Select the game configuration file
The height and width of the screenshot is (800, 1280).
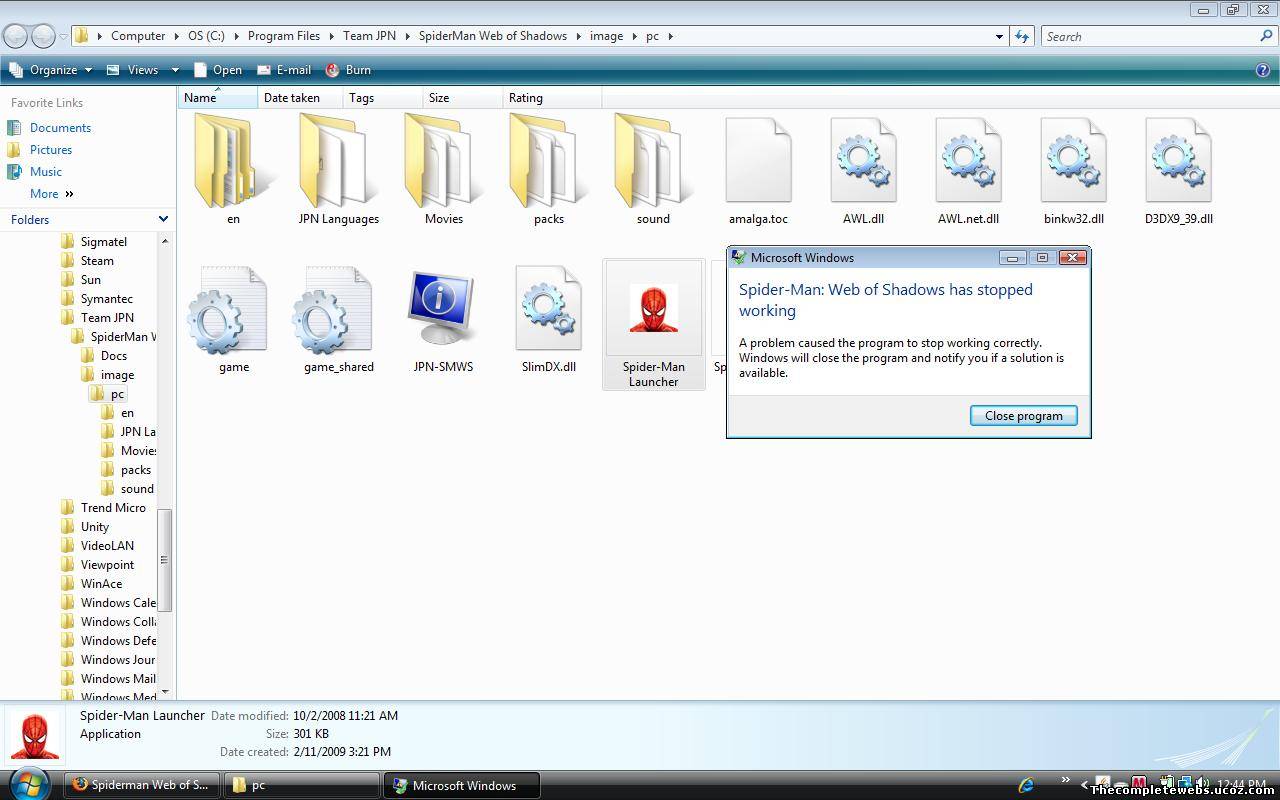coord(227,309)
